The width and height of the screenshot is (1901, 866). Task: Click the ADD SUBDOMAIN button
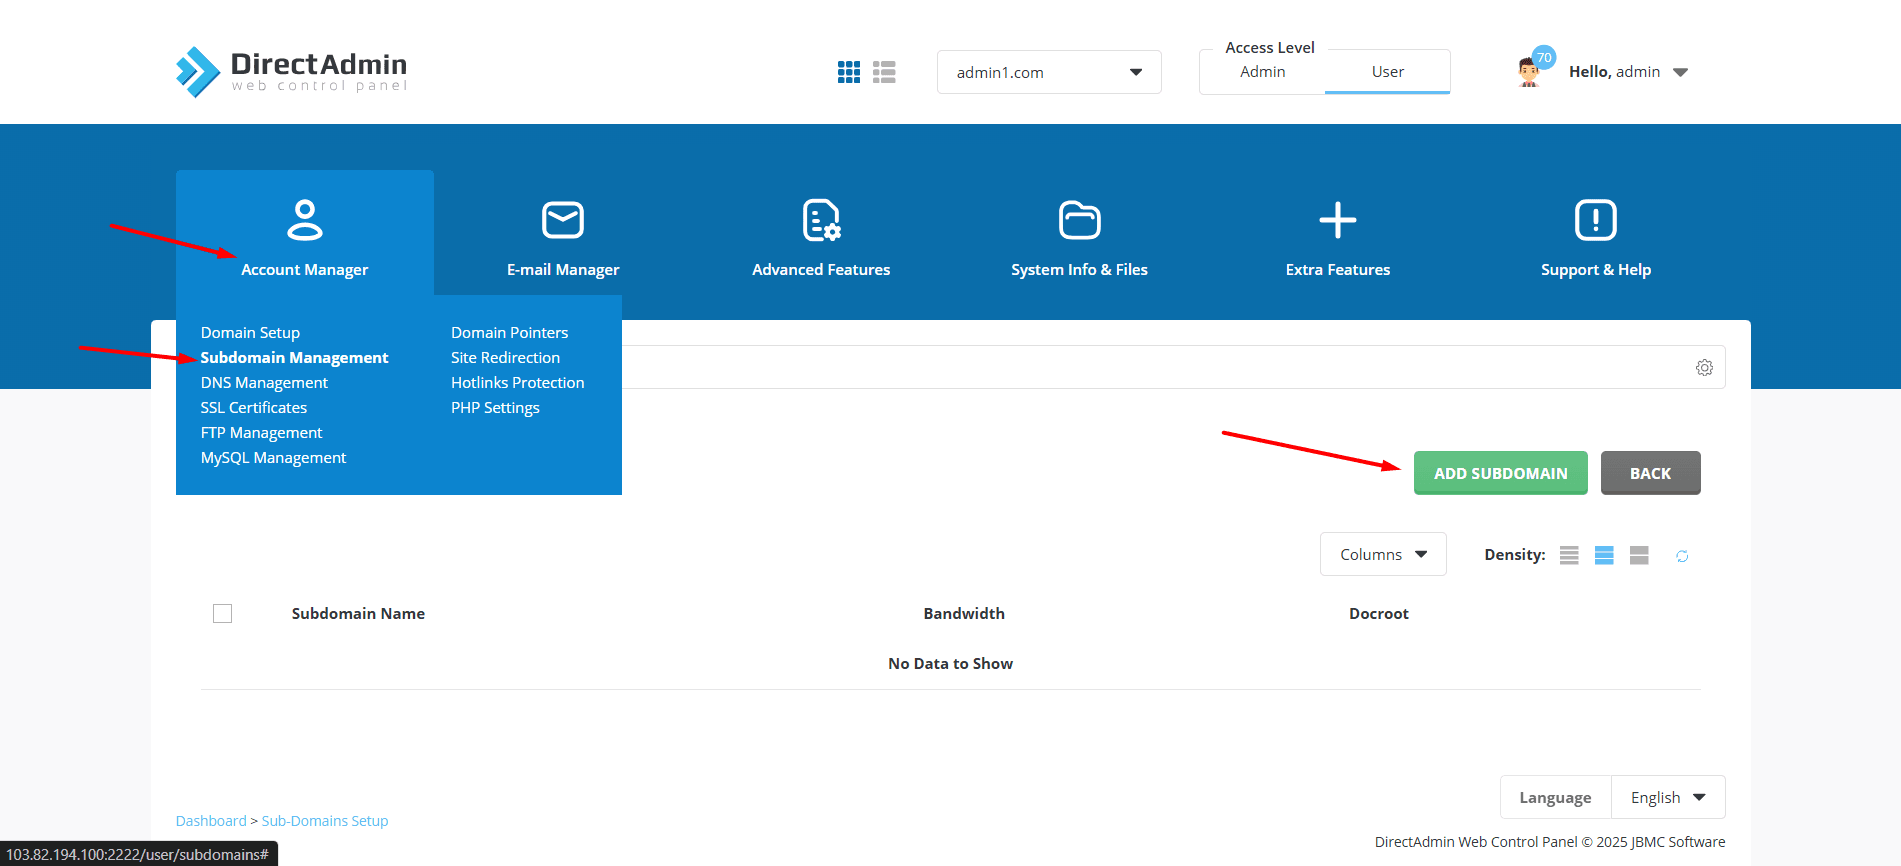[x=1500, y=473]
